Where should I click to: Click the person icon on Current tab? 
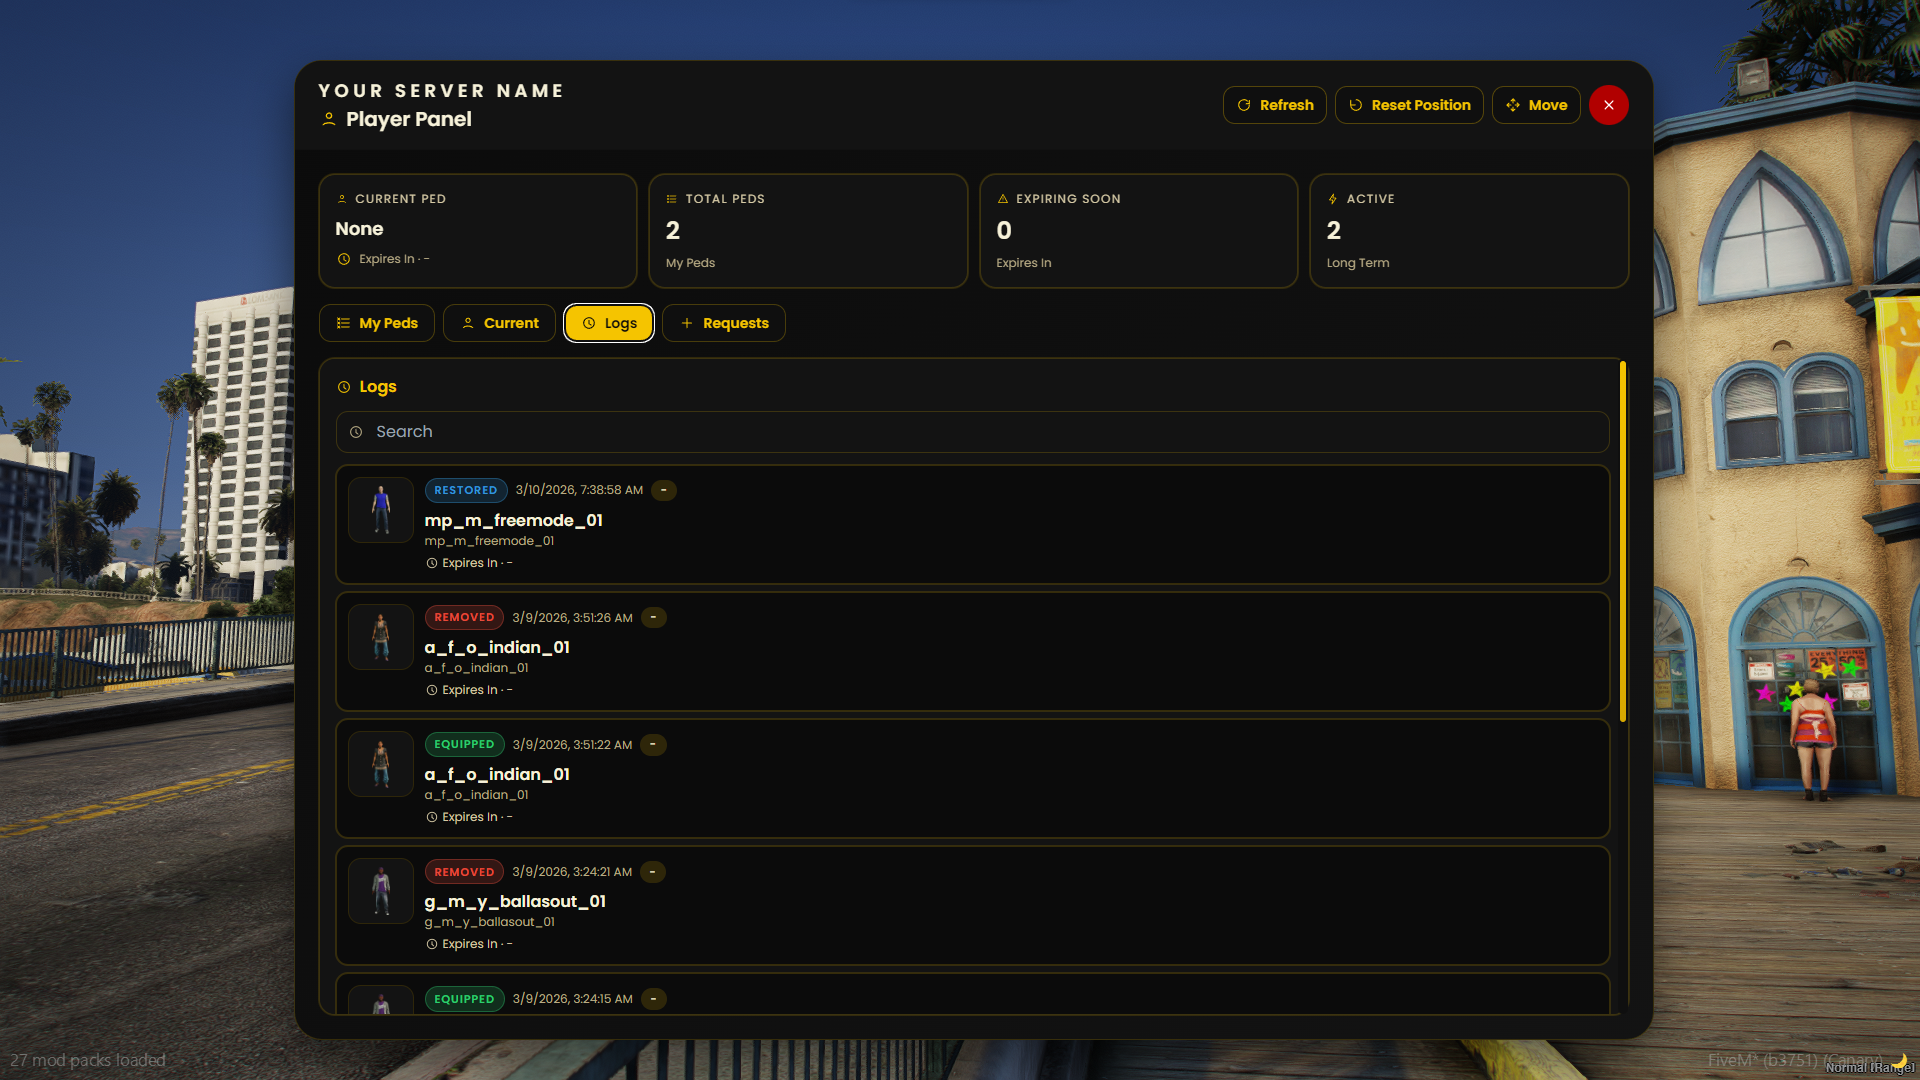468,323
